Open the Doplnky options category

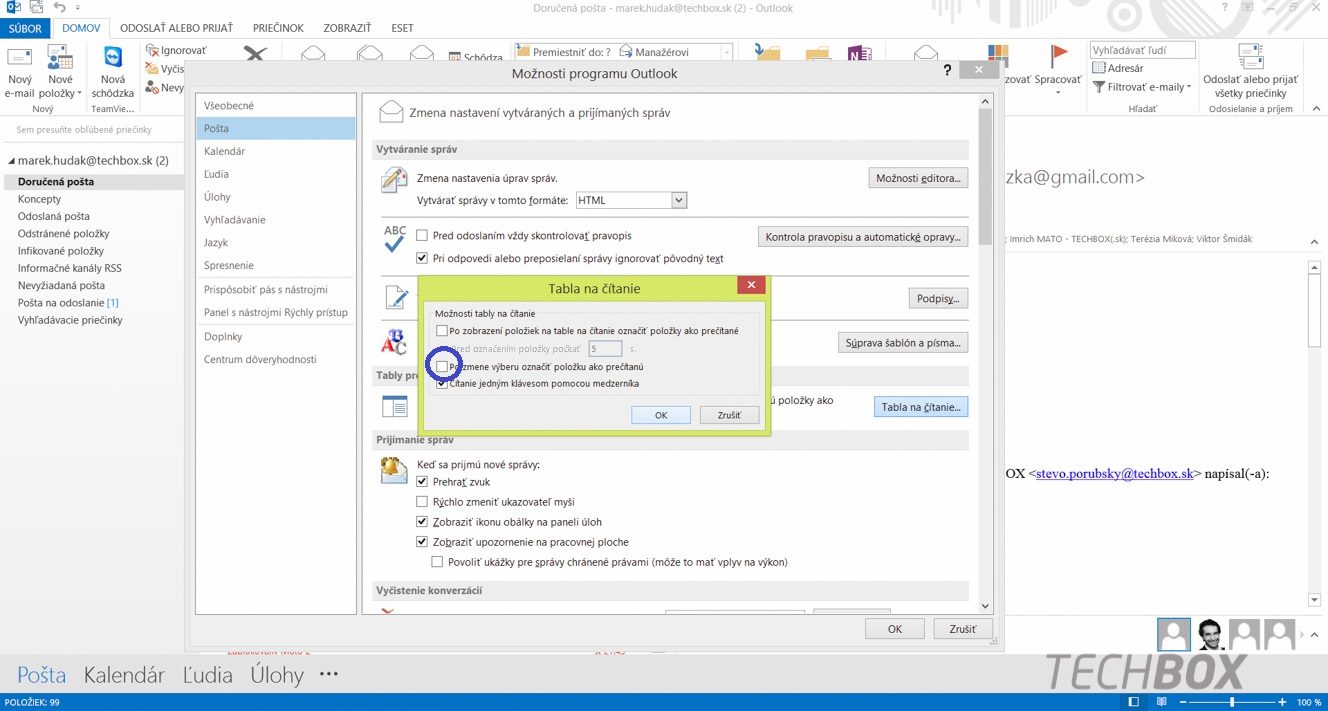pyautogui.click(x=276, y=337)
